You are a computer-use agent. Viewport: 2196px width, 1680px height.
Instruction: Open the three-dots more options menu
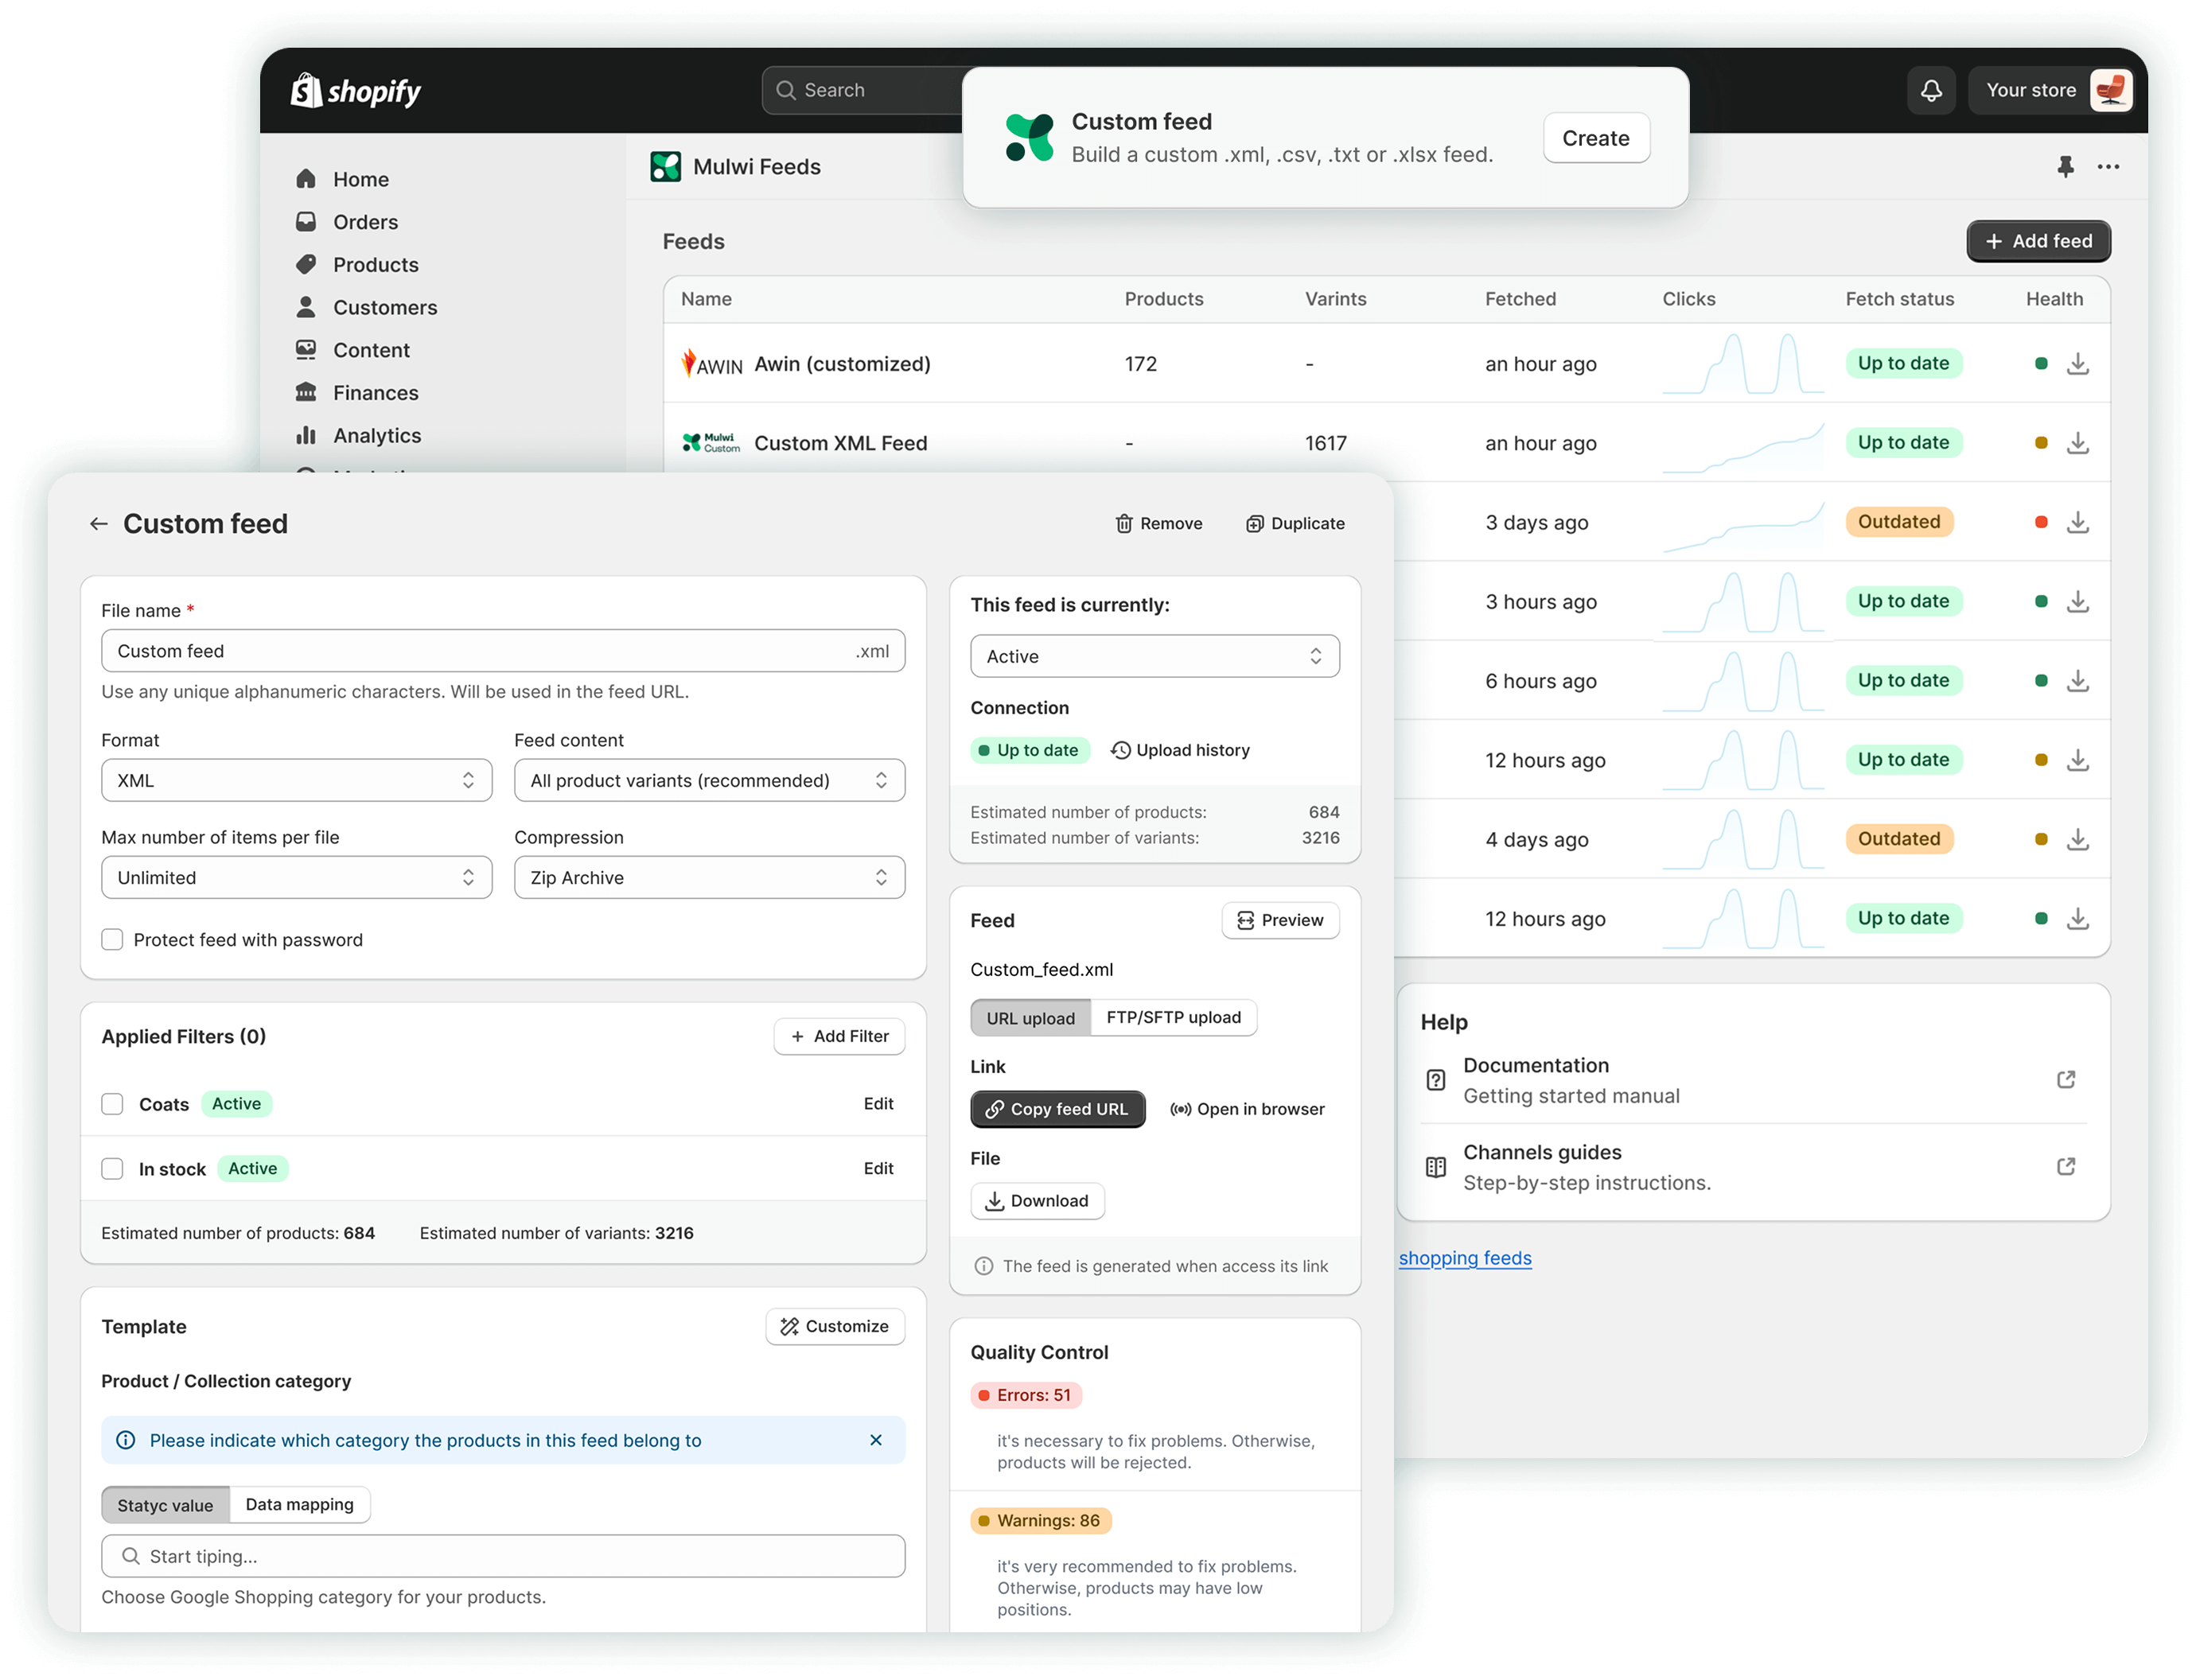click(x=2108, y=167)
